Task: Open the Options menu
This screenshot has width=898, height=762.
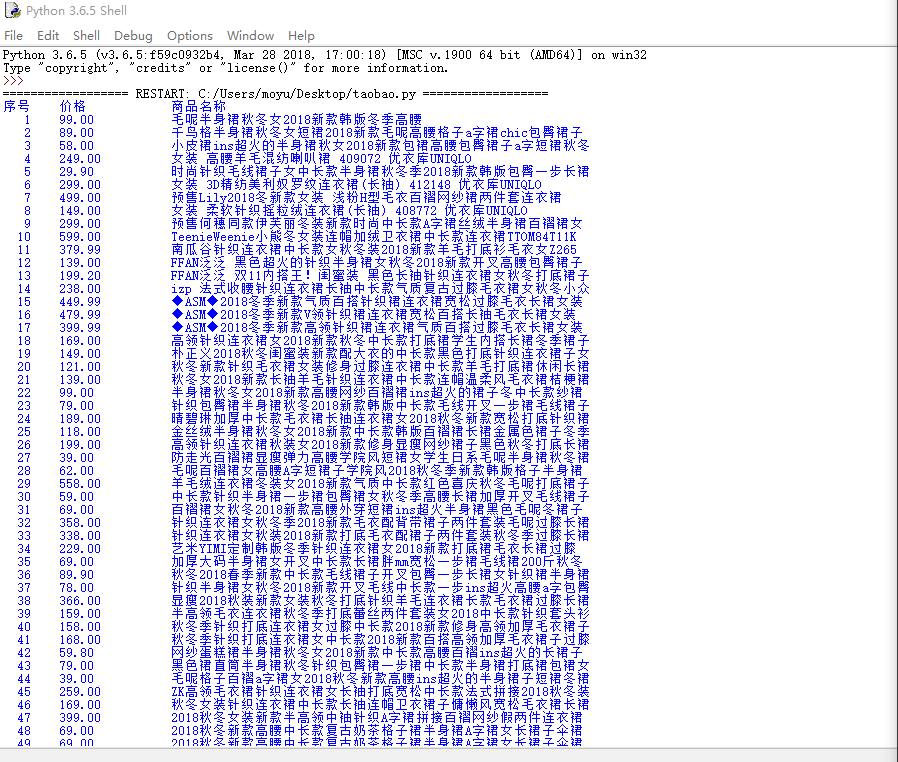Action: click(x=190, y=35)
